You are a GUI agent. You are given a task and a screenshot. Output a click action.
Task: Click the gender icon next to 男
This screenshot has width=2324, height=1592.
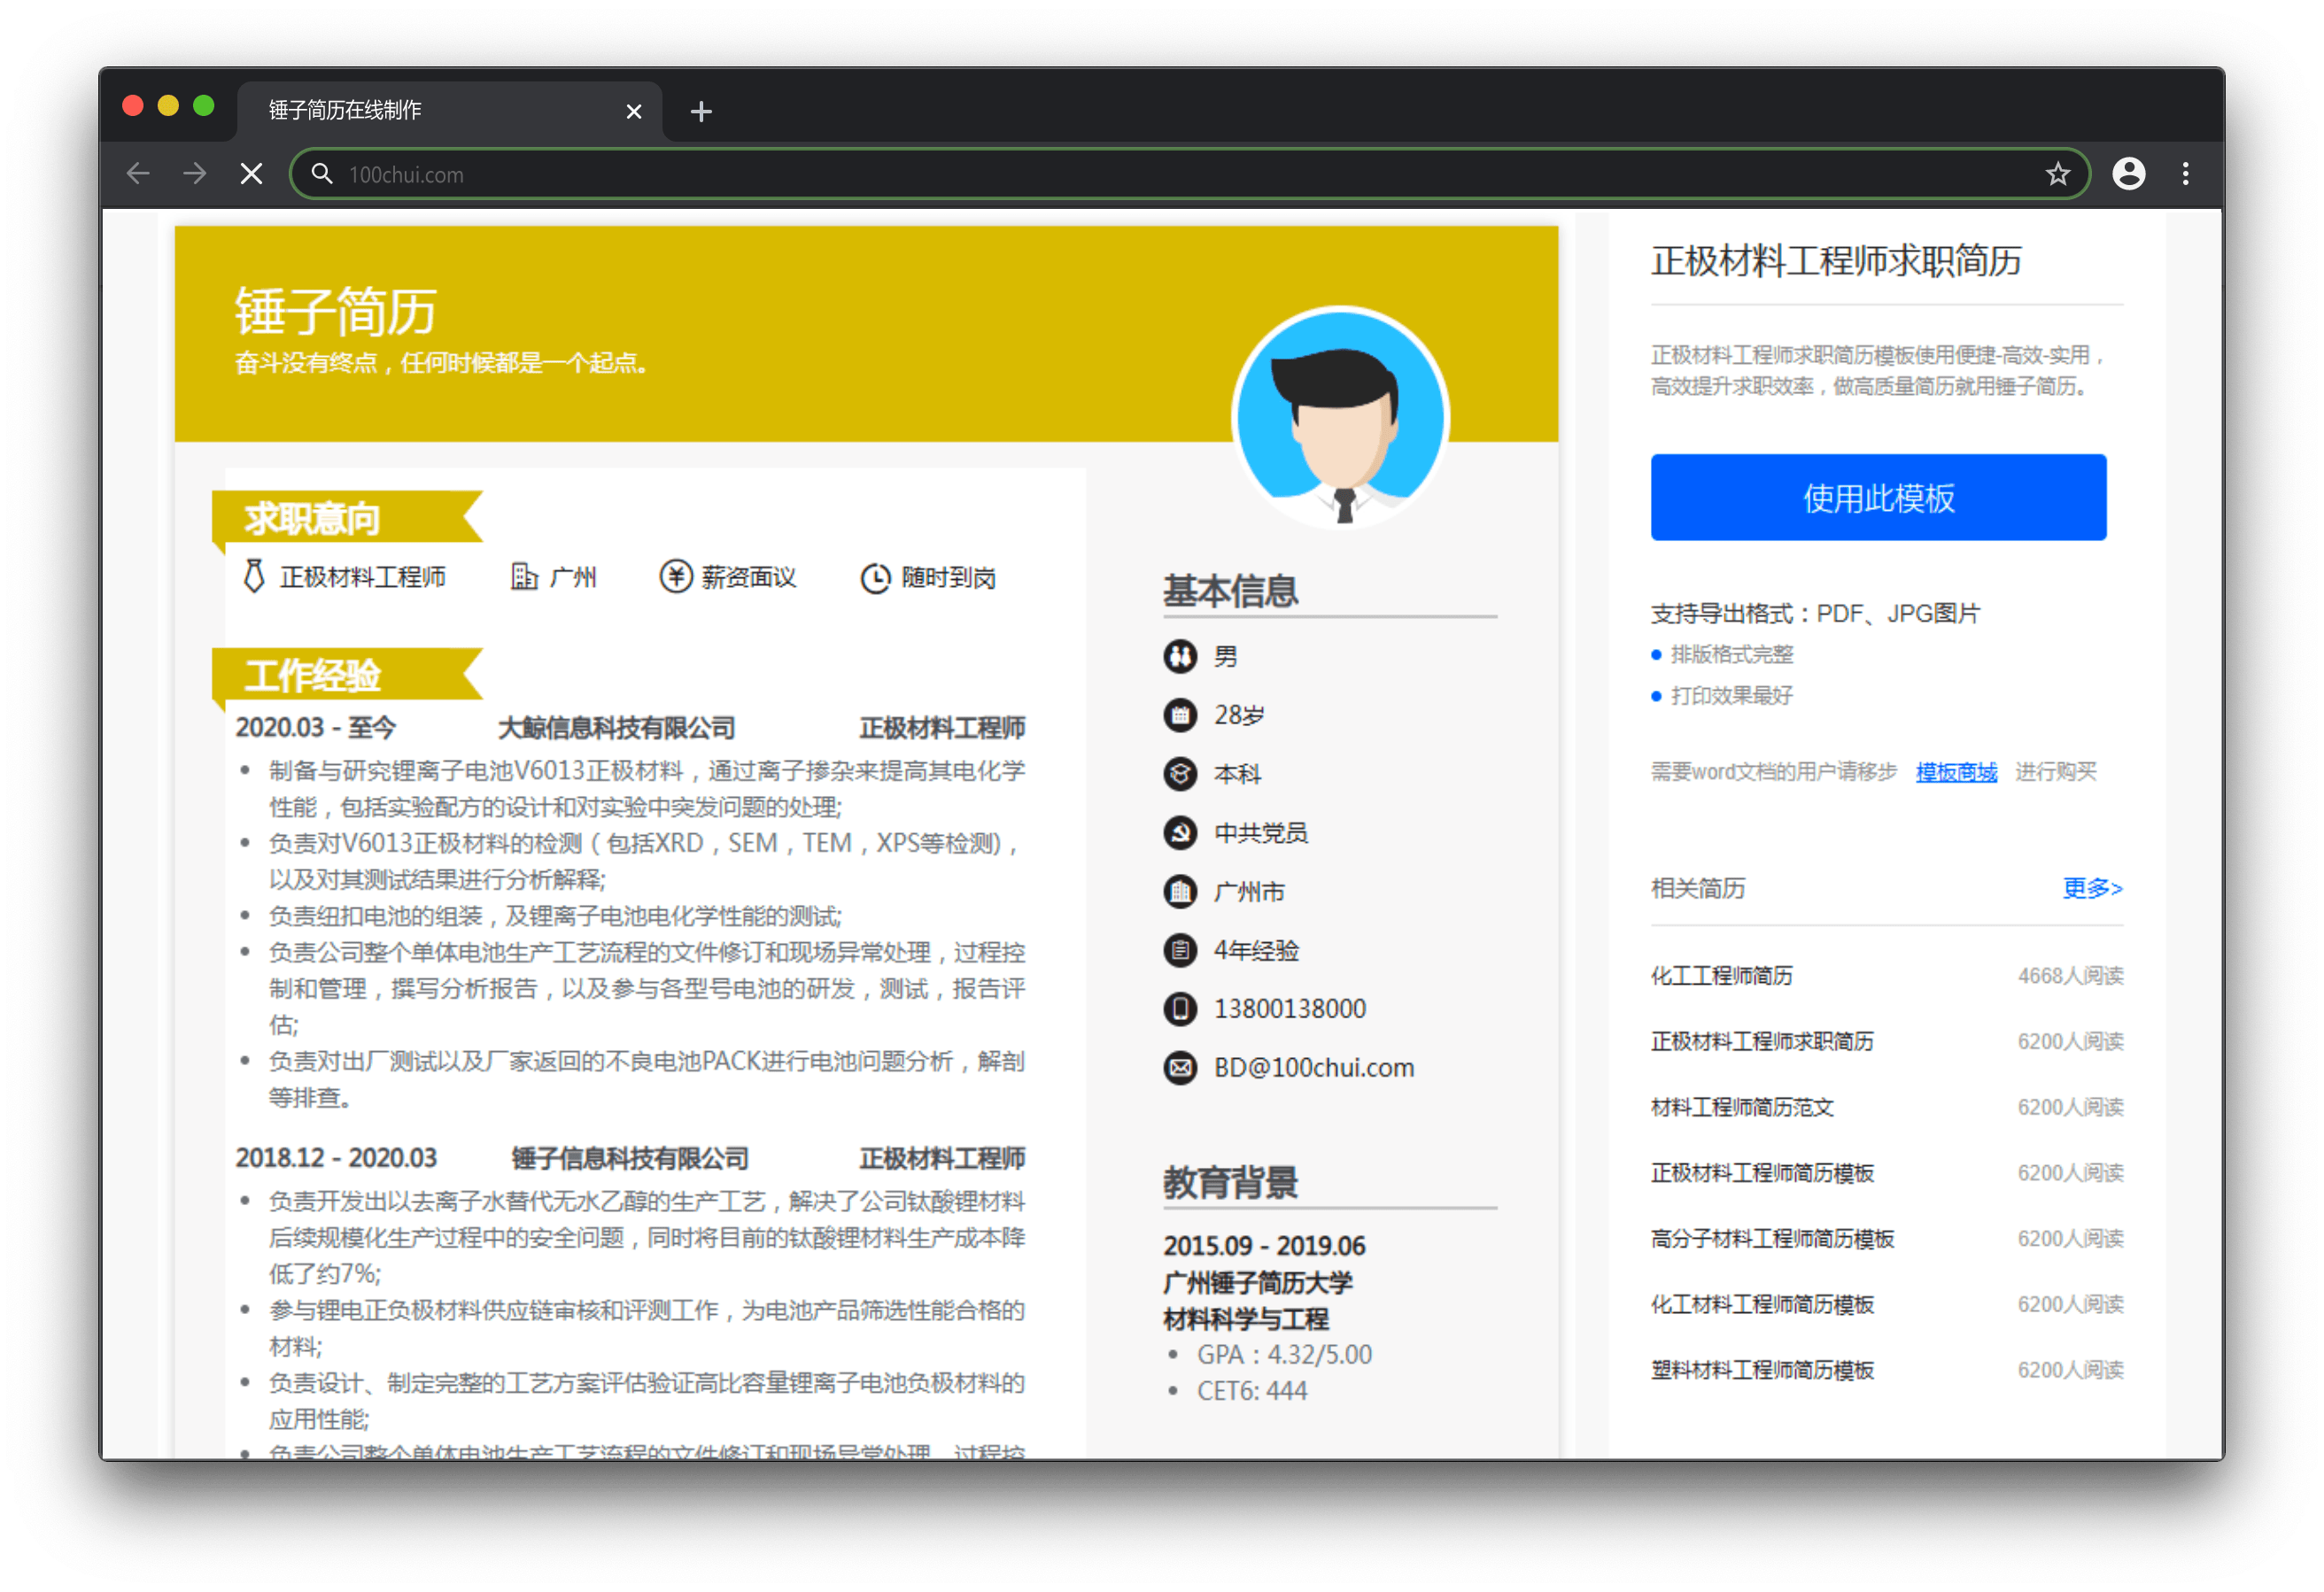point(1180,656)
